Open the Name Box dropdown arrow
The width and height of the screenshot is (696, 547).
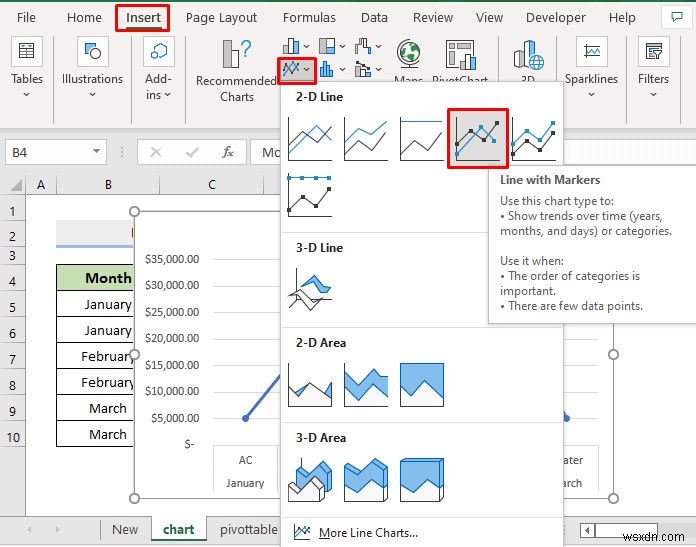point(96,152)
